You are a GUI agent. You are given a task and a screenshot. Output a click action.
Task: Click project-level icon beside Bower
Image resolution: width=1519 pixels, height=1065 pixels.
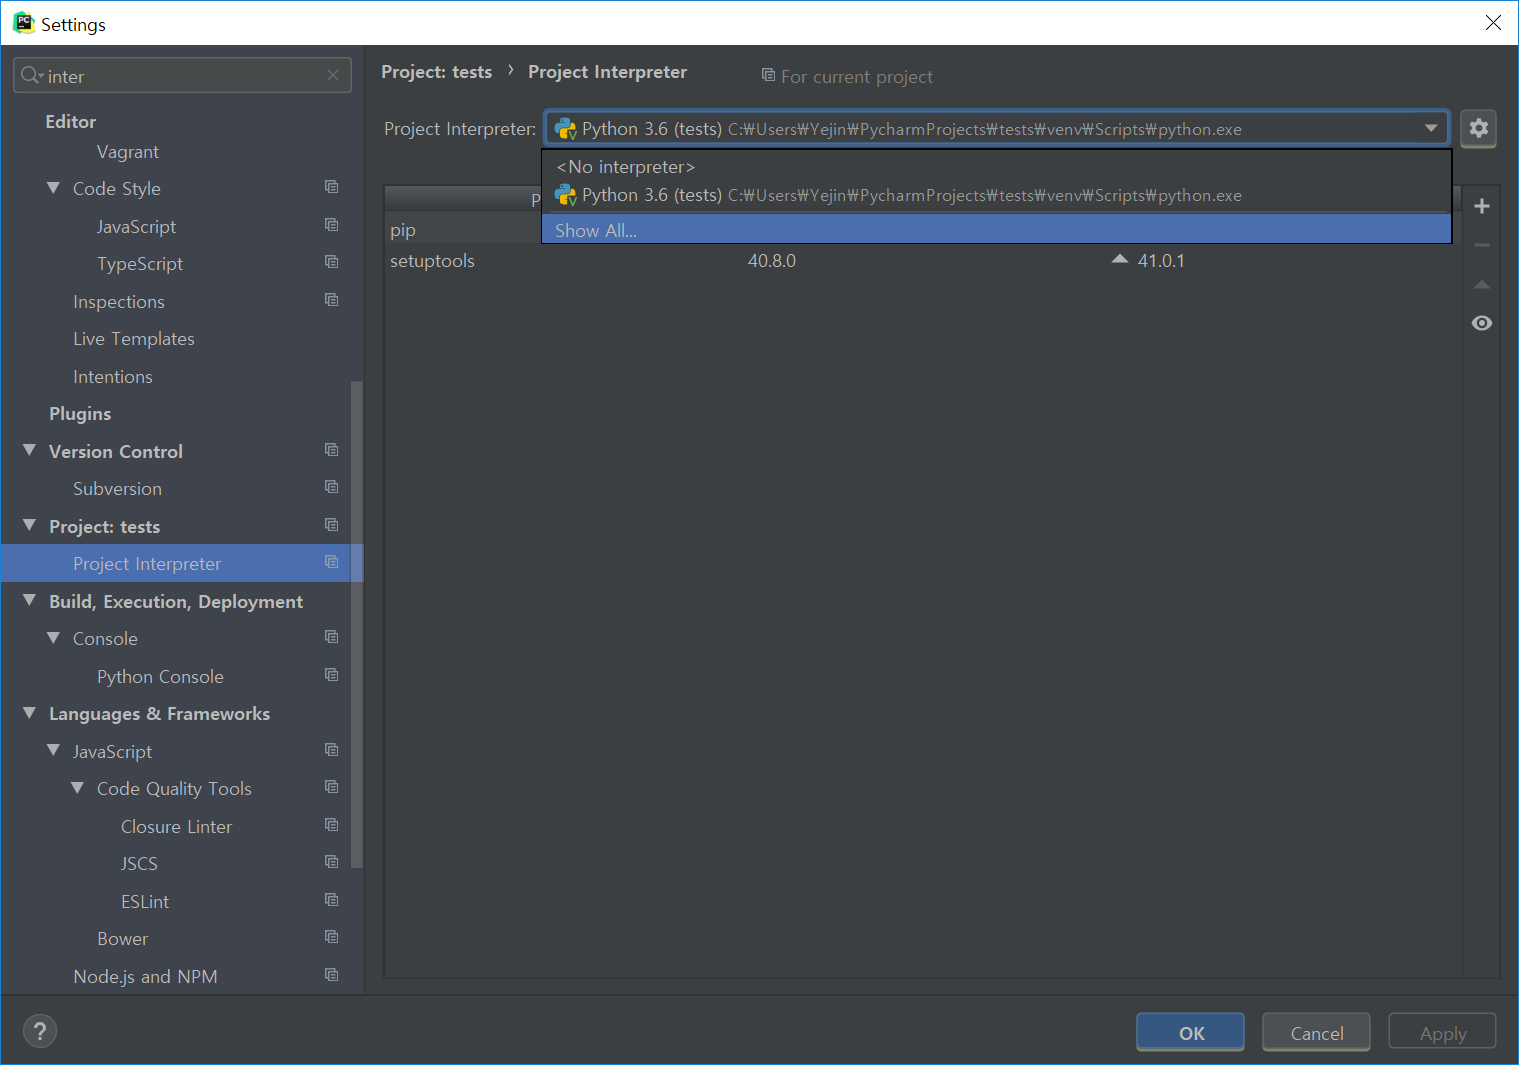(331, 937)
